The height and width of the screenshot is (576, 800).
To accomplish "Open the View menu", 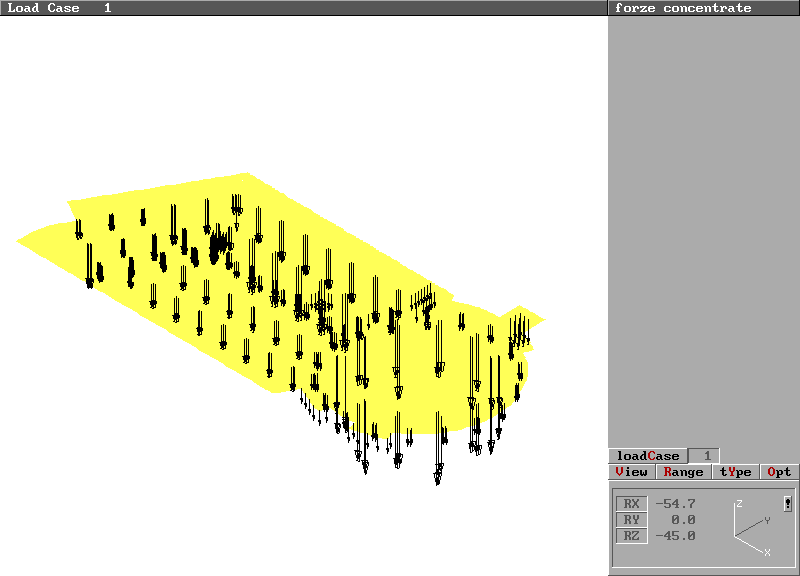I will 631,472.
